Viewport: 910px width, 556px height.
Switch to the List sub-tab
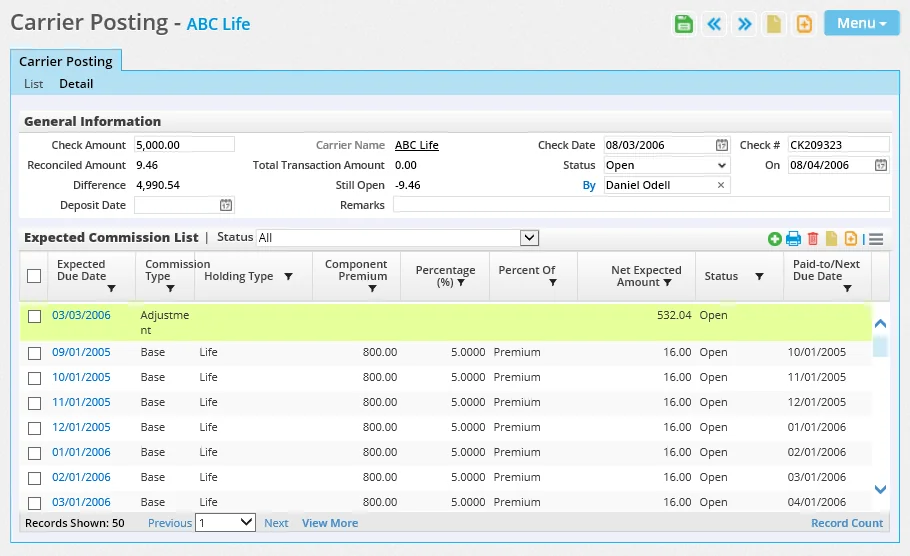(34, 84)
